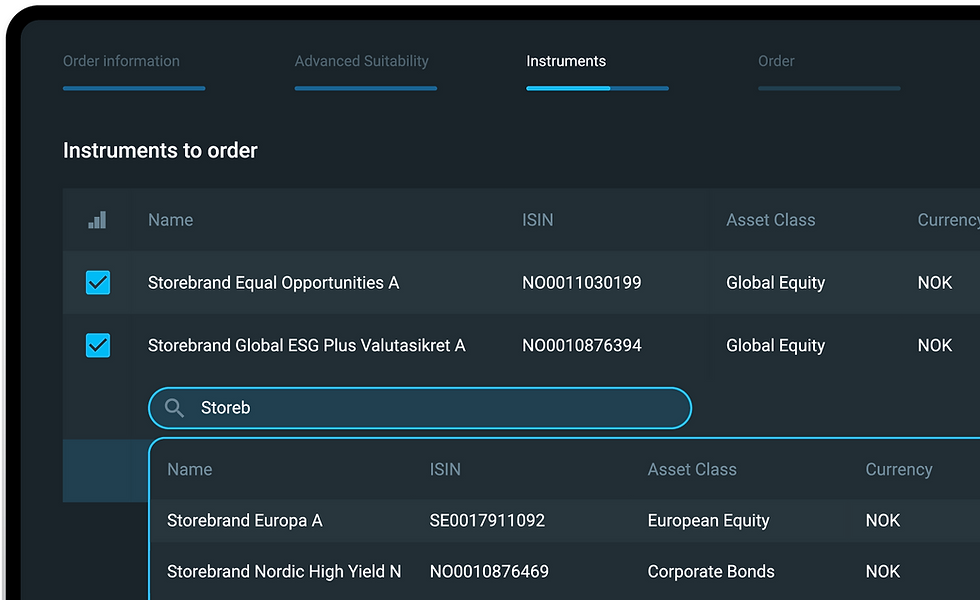Click ISIN NO0010876394
This screenshot has width=980, height=600.
tap(582, 345)
